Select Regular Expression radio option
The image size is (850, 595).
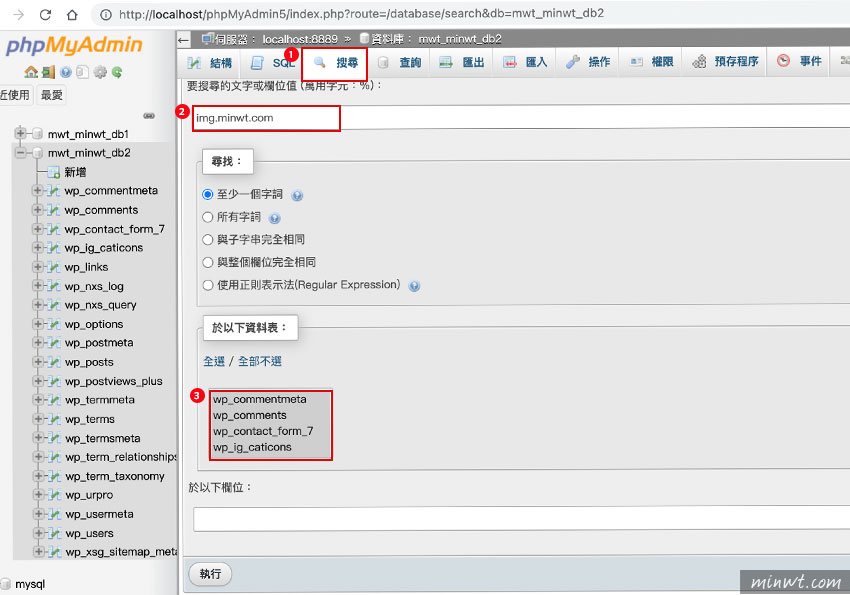tap(208, 285)
